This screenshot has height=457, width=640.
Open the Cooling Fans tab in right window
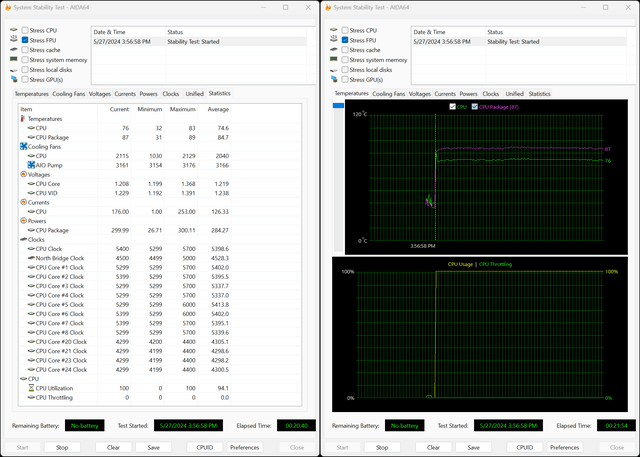389,93
